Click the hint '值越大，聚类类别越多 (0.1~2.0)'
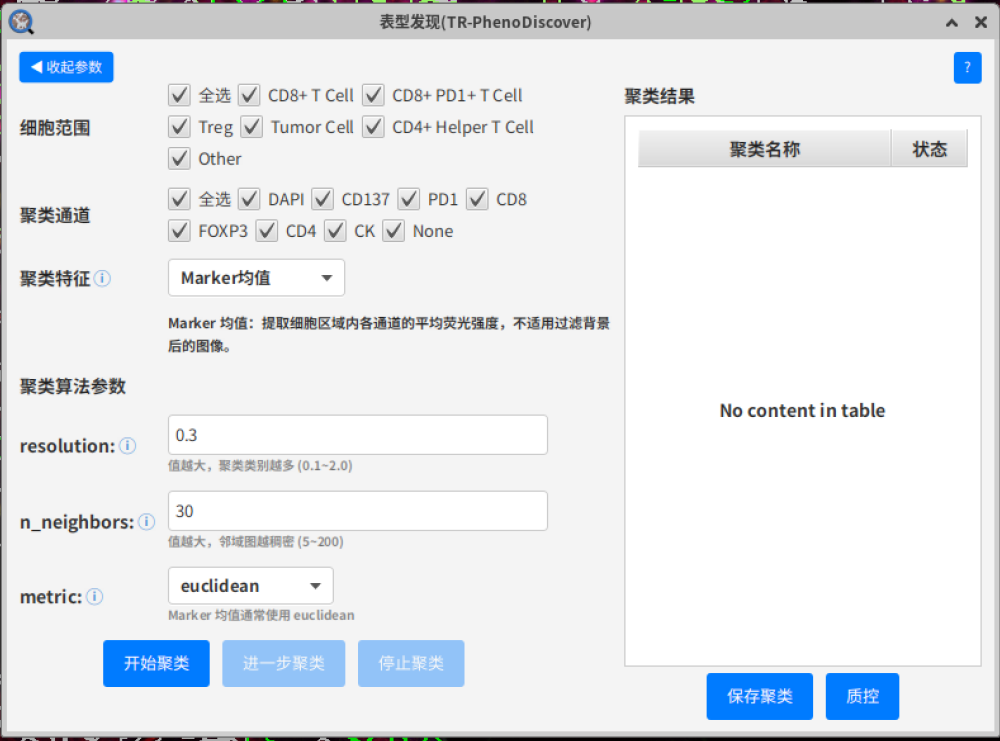This screenshot has height=741, width=1000. 260,466
